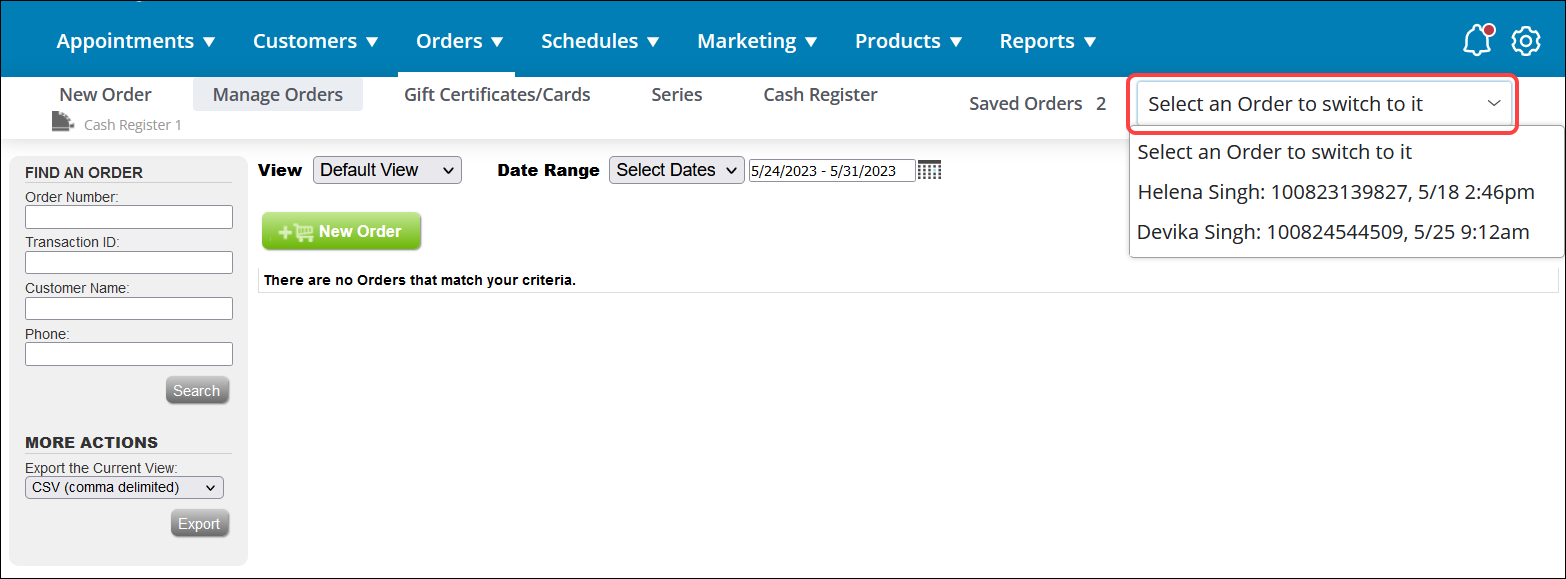Open the Default View dropdown
The height and width of the screenshot is (579, 1566).
click(386, 169)
